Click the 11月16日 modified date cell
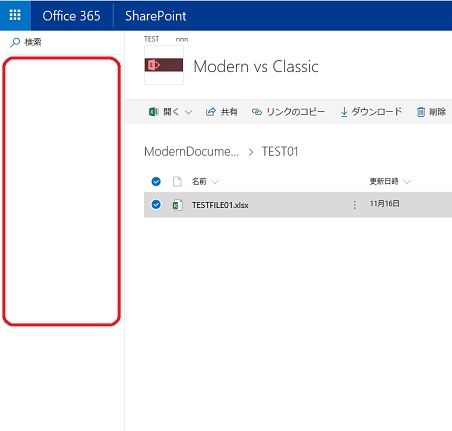The height and width of the screenshot is (431, 452). (x=385, y=204)
